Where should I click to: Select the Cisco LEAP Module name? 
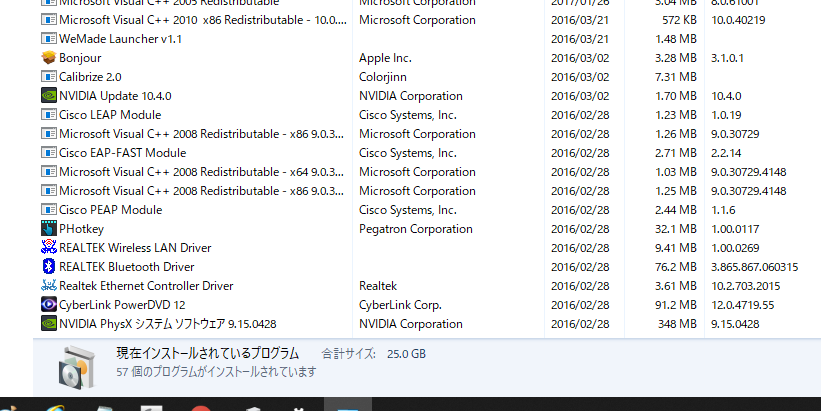(110, 115)
